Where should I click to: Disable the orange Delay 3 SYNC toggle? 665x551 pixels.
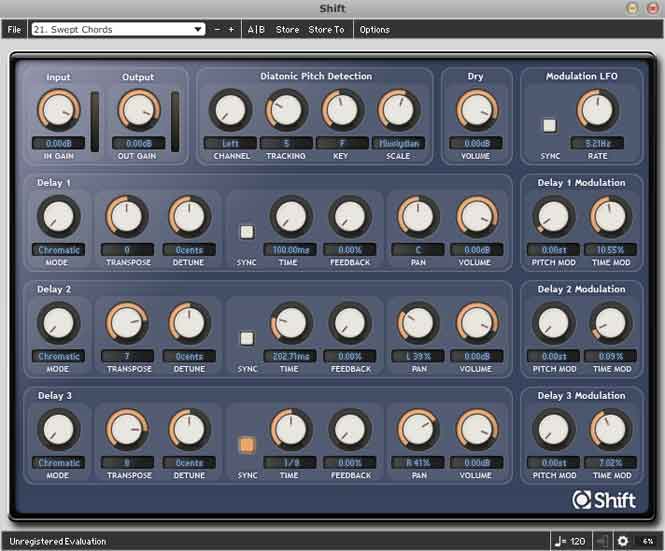point(247,445)
